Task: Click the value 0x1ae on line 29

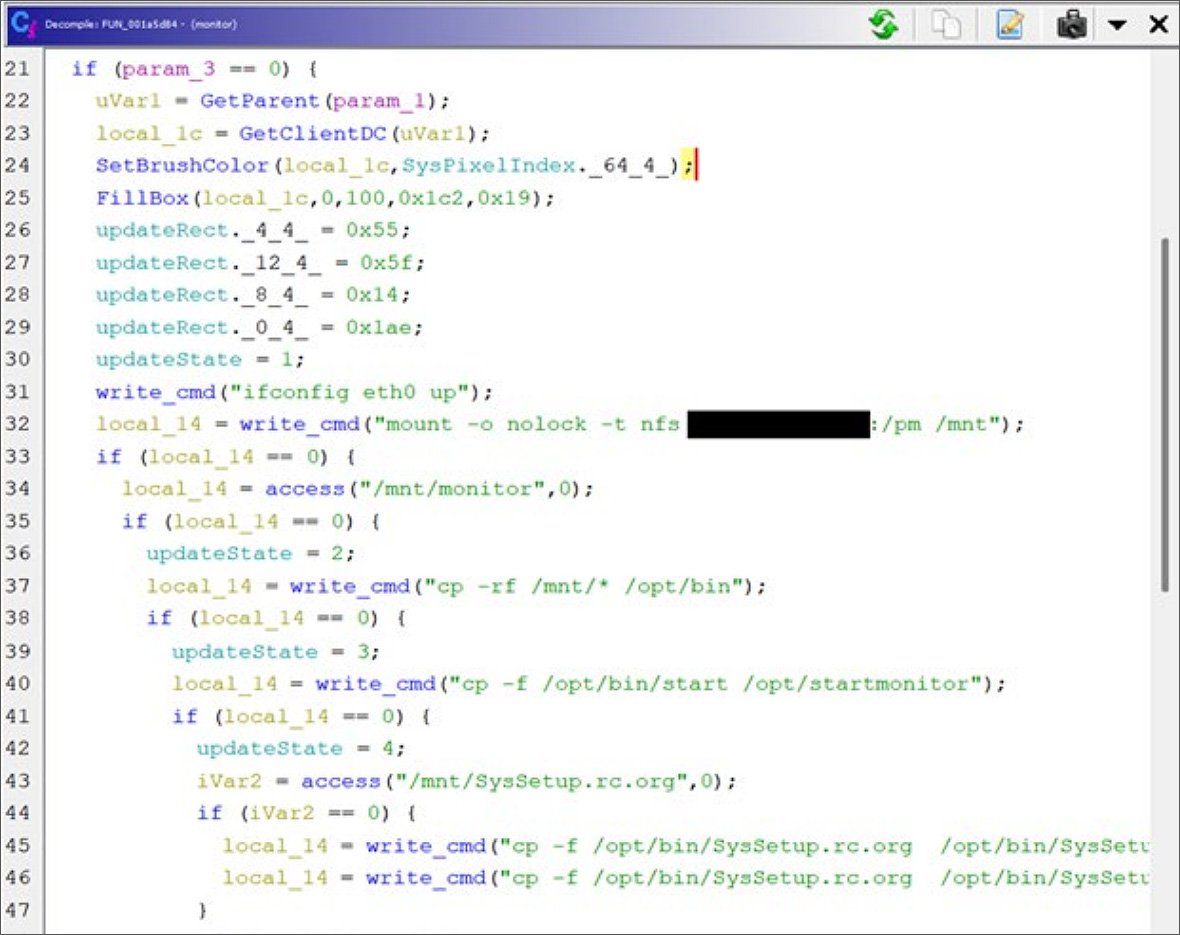Action: coord(379,328)
